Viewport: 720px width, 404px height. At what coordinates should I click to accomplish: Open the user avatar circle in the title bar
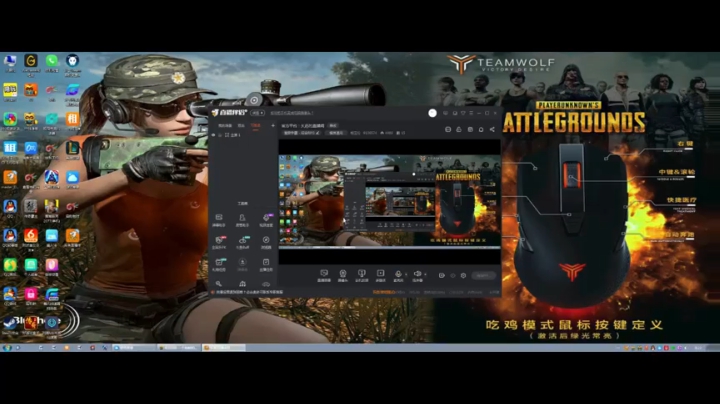tap(432, 113)
